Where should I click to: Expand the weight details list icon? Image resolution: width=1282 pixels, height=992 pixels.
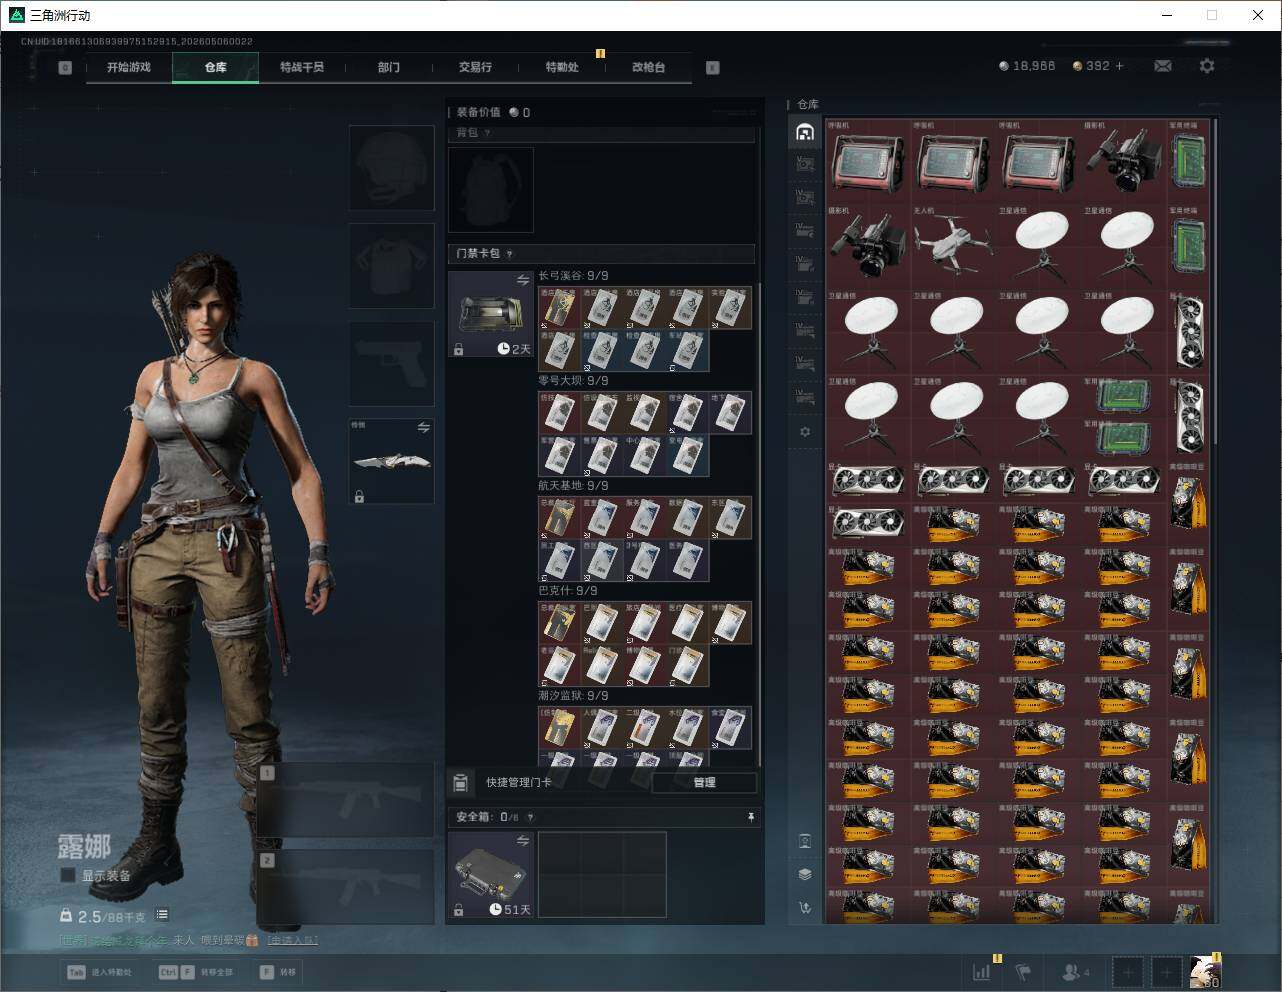162,915
